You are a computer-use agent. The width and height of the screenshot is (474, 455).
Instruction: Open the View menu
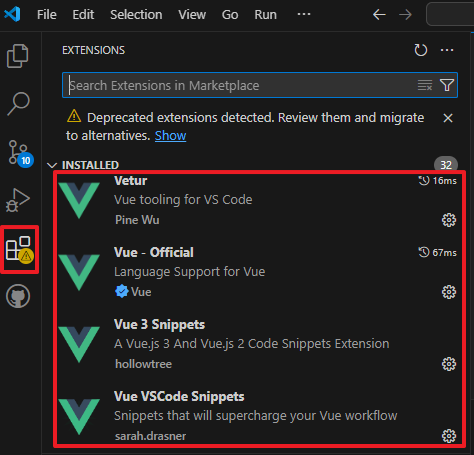pos(192,15)
